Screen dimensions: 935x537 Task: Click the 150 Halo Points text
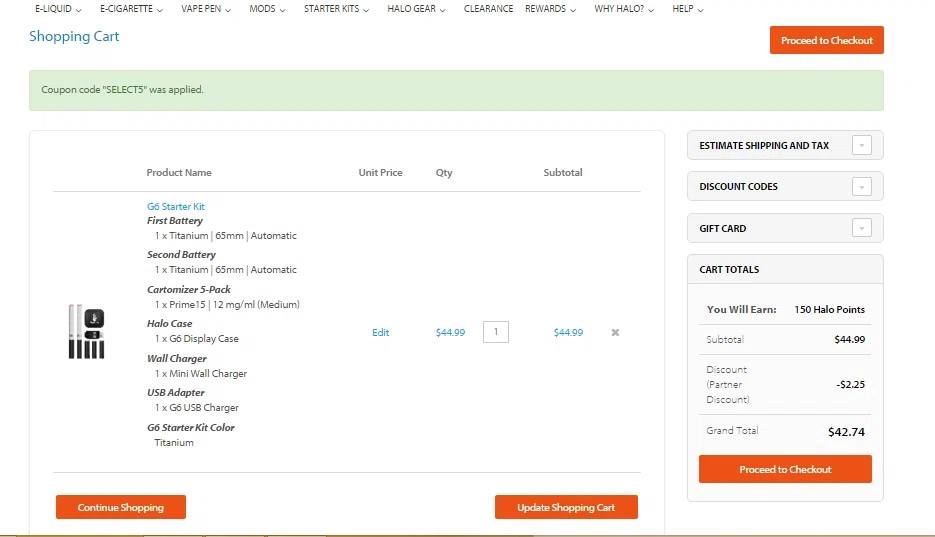[x=829, y=309]
